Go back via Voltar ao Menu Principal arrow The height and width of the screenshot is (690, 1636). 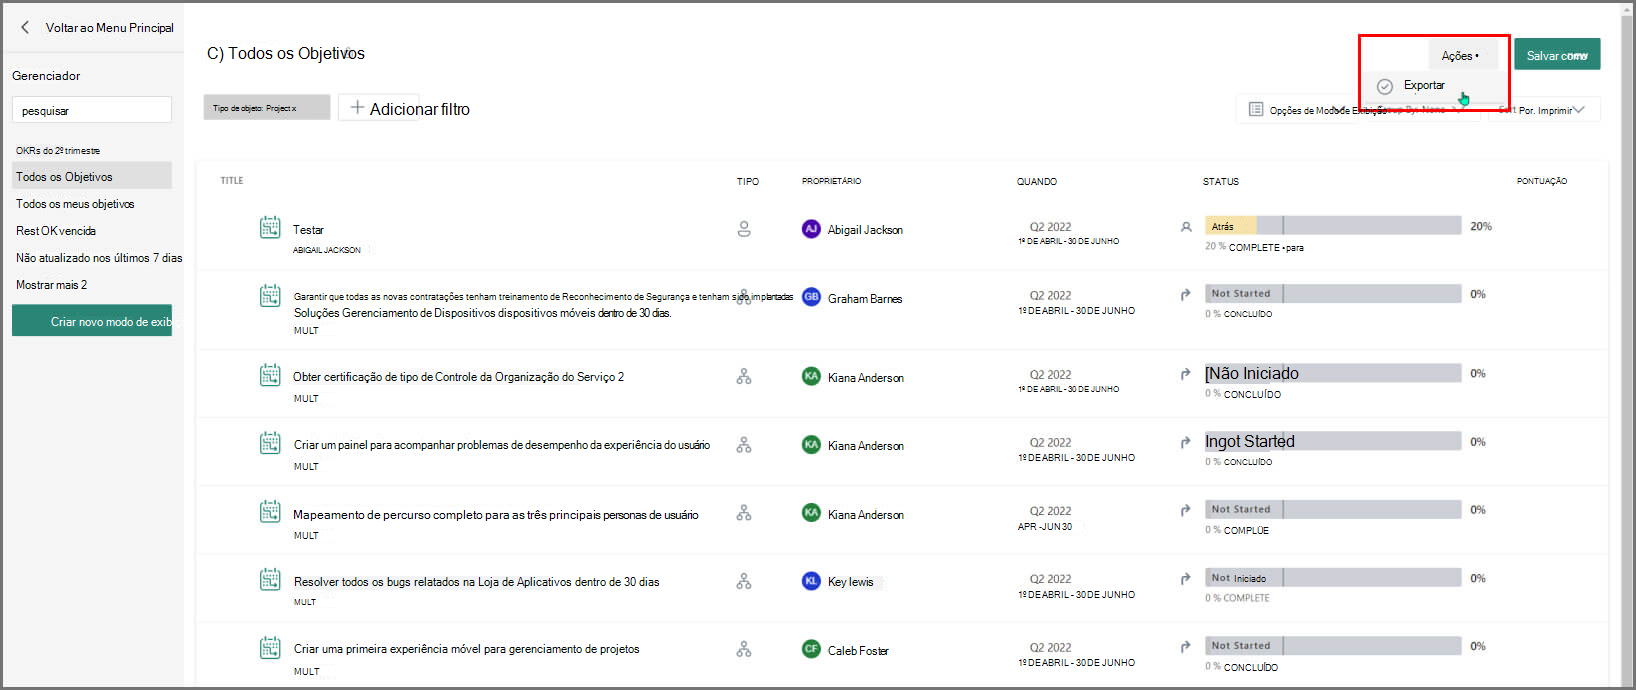pos(25,28)
